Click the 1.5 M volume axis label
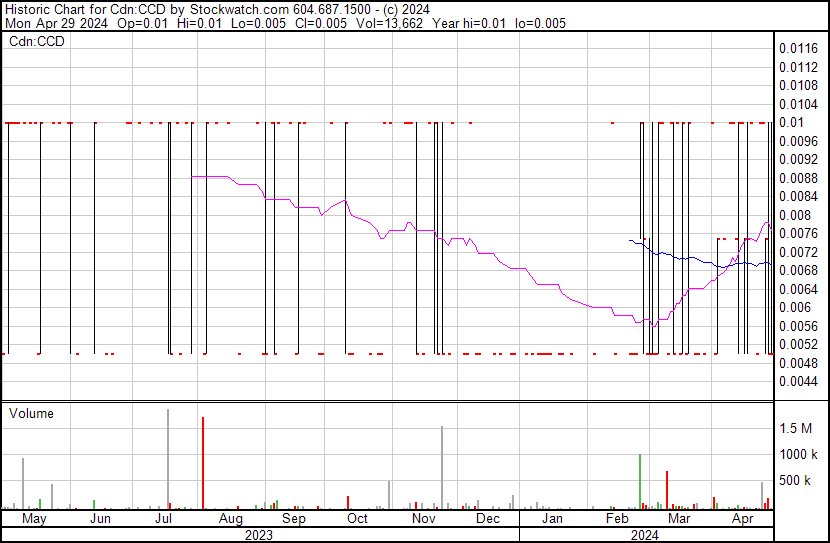This screenshot has height=543, width=830. tap(796, 428)
